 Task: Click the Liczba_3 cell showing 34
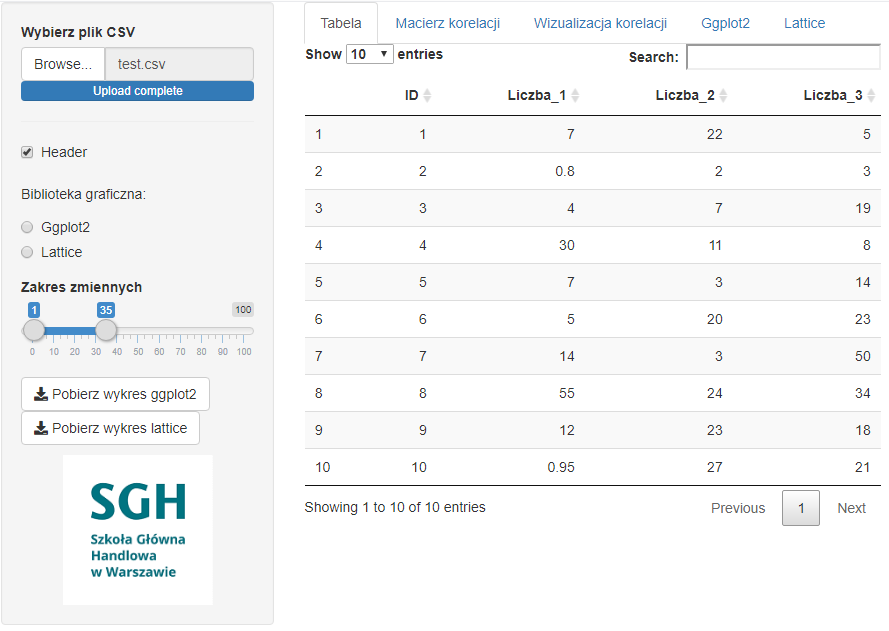click(862, 393)
